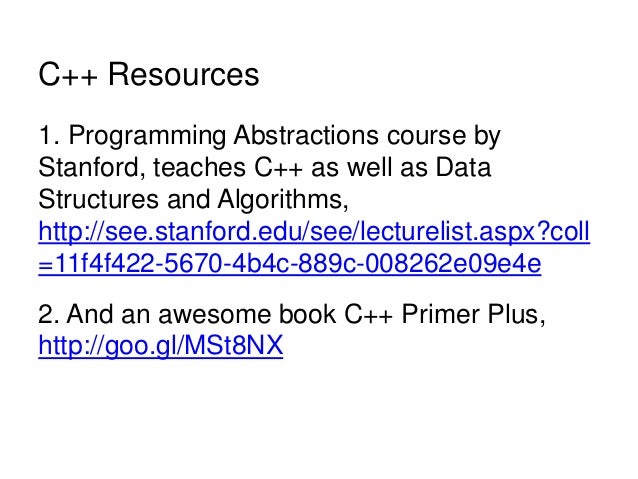Screen dimensions: 638x479
Task: Open the goo.gl/MSt8NX book link
Action: 161,346
